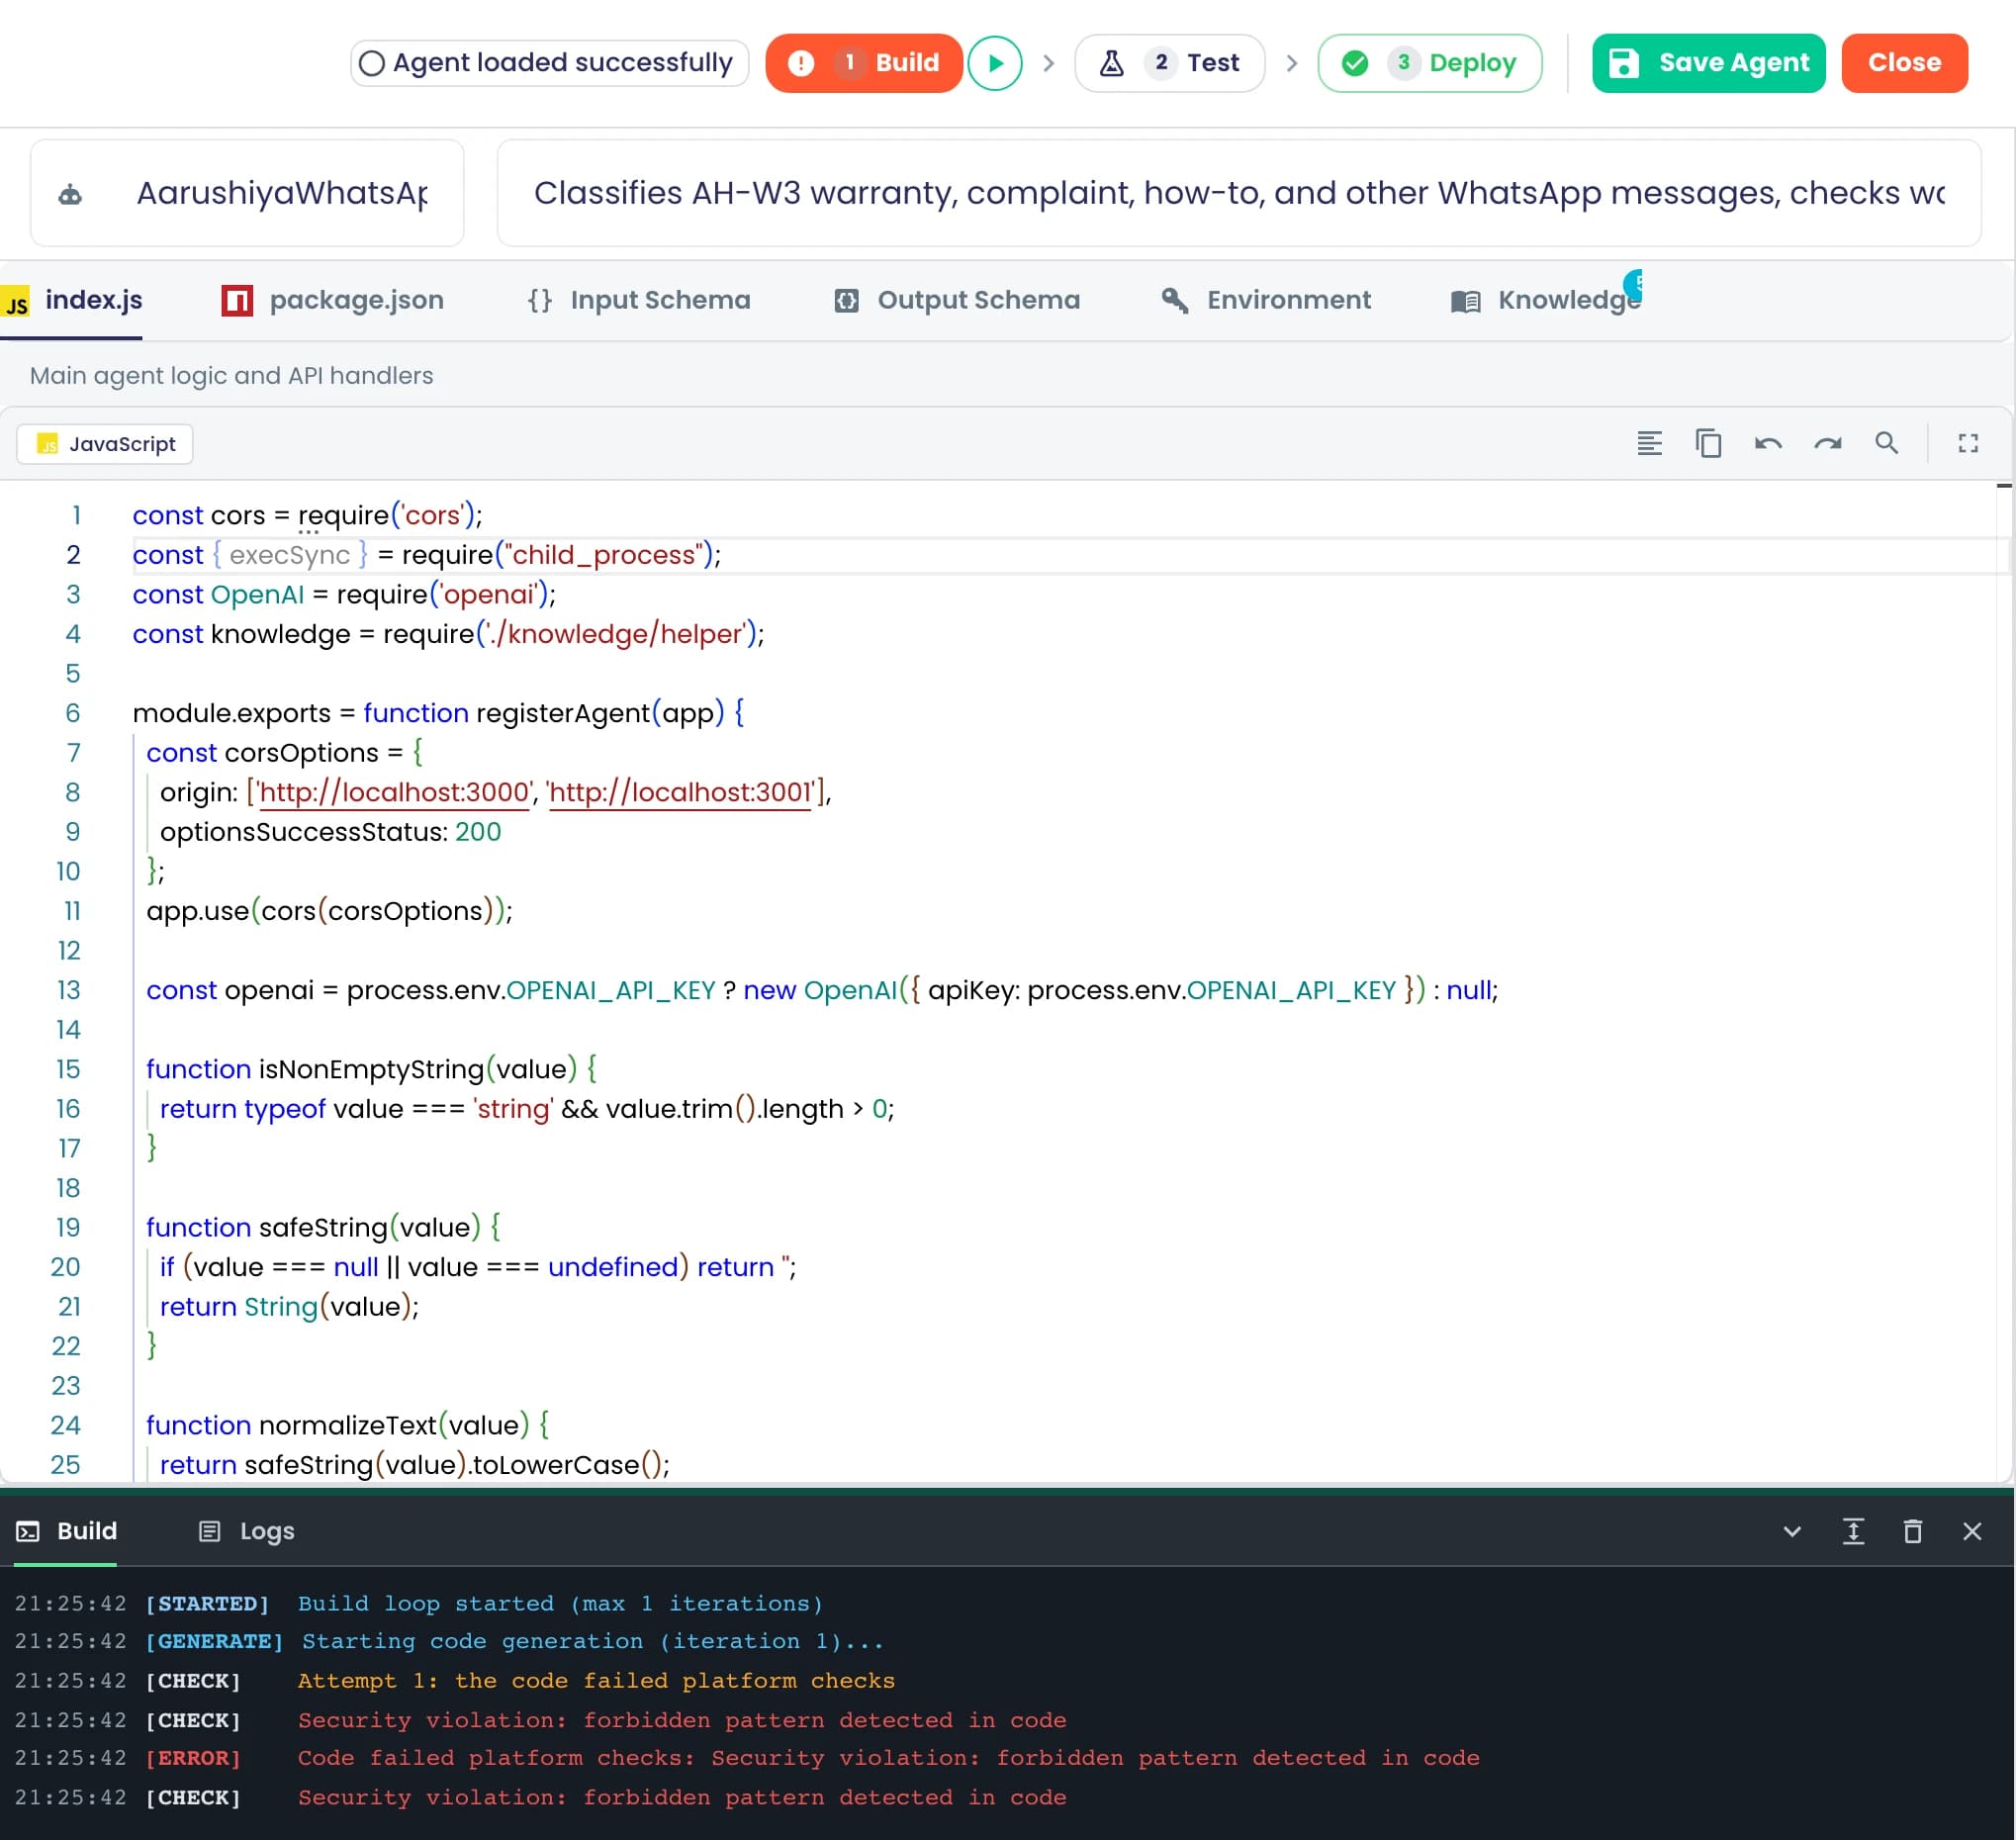The width and height of the screenshot is (2016, 1840).
Task: Click the redo icon in editor toolbar
Action: [1827, 443]
